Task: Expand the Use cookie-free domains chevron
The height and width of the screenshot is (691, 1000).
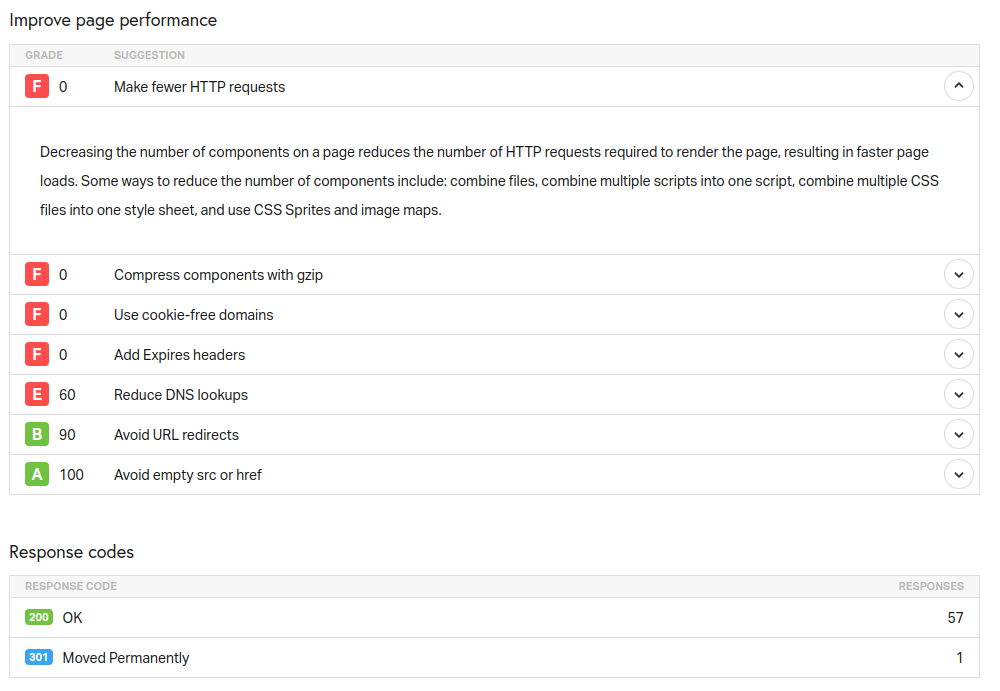Action: coord(958,315)
